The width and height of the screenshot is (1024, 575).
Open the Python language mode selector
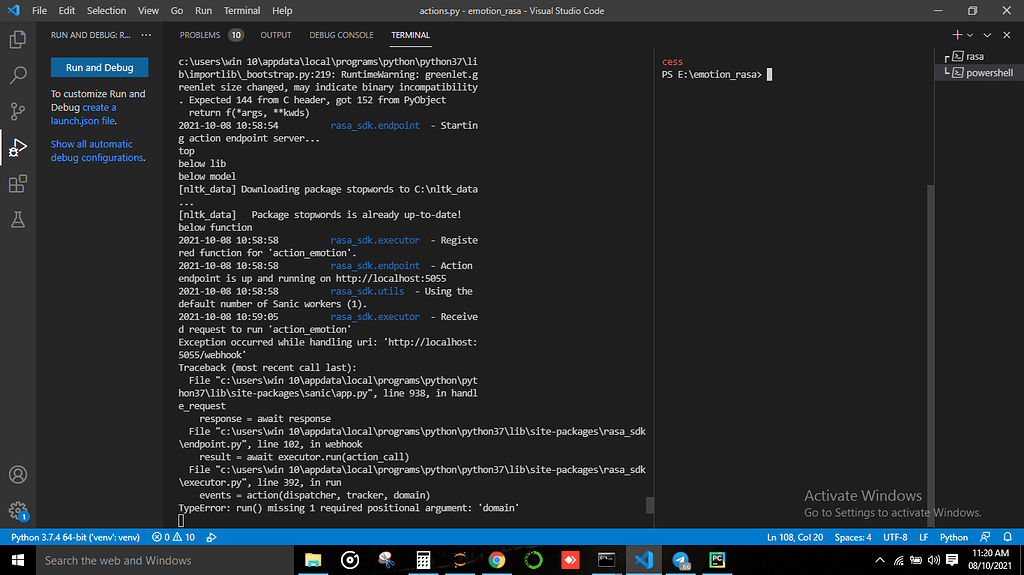[x=953, y=537]
